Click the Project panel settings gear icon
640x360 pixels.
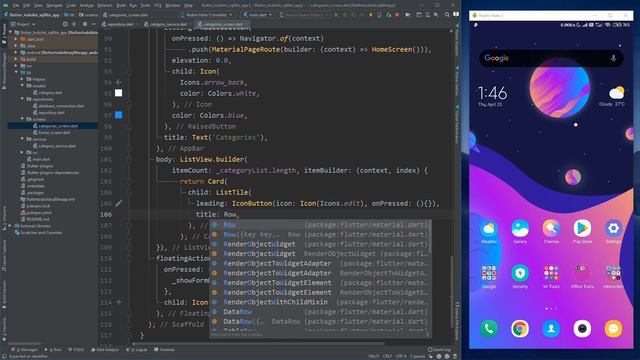click(84, 24)
